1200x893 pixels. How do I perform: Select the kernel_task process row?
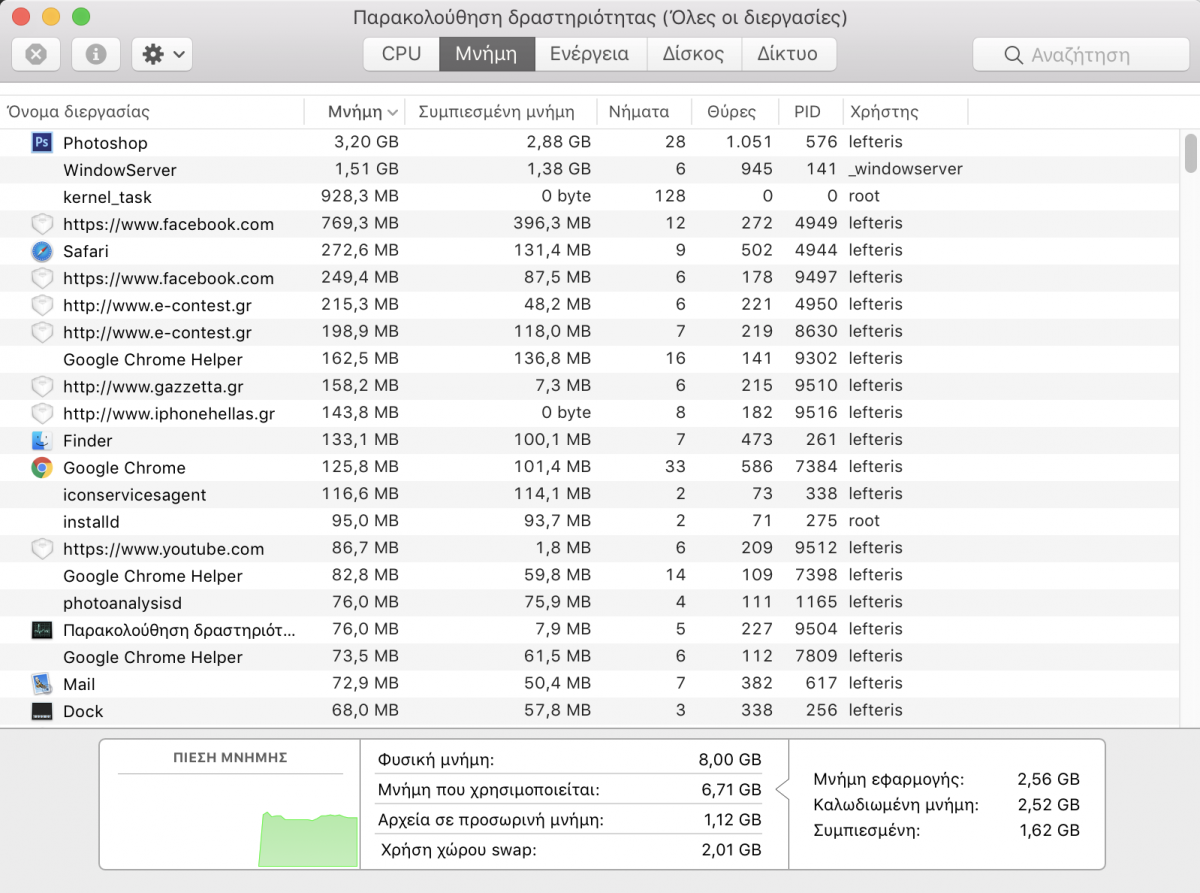pos(590,196)
